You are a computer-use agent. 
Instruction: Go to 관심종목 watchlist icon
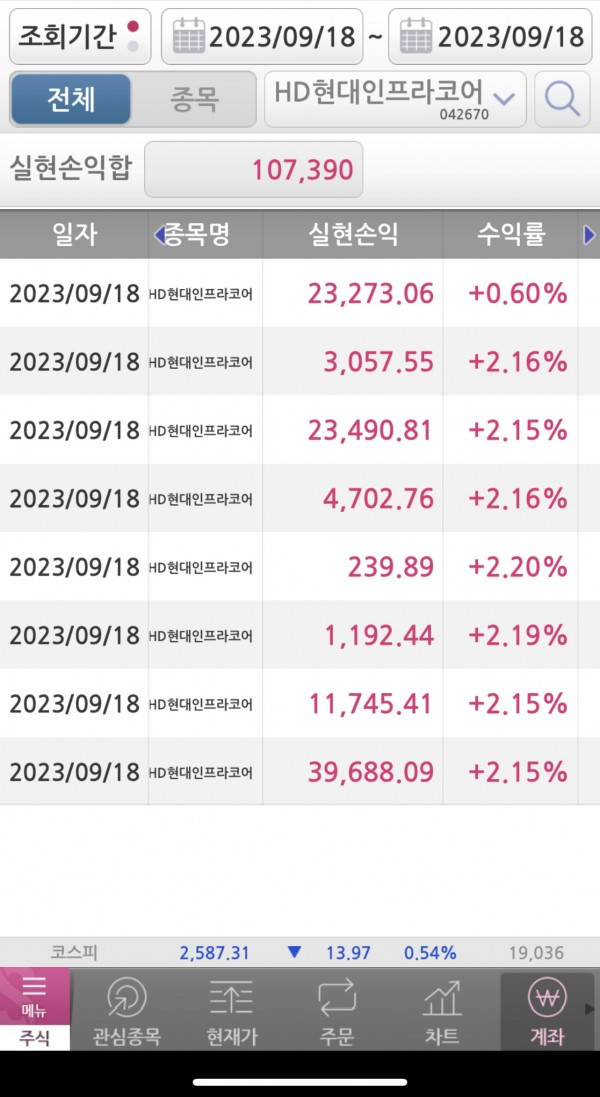(127, 1010)
